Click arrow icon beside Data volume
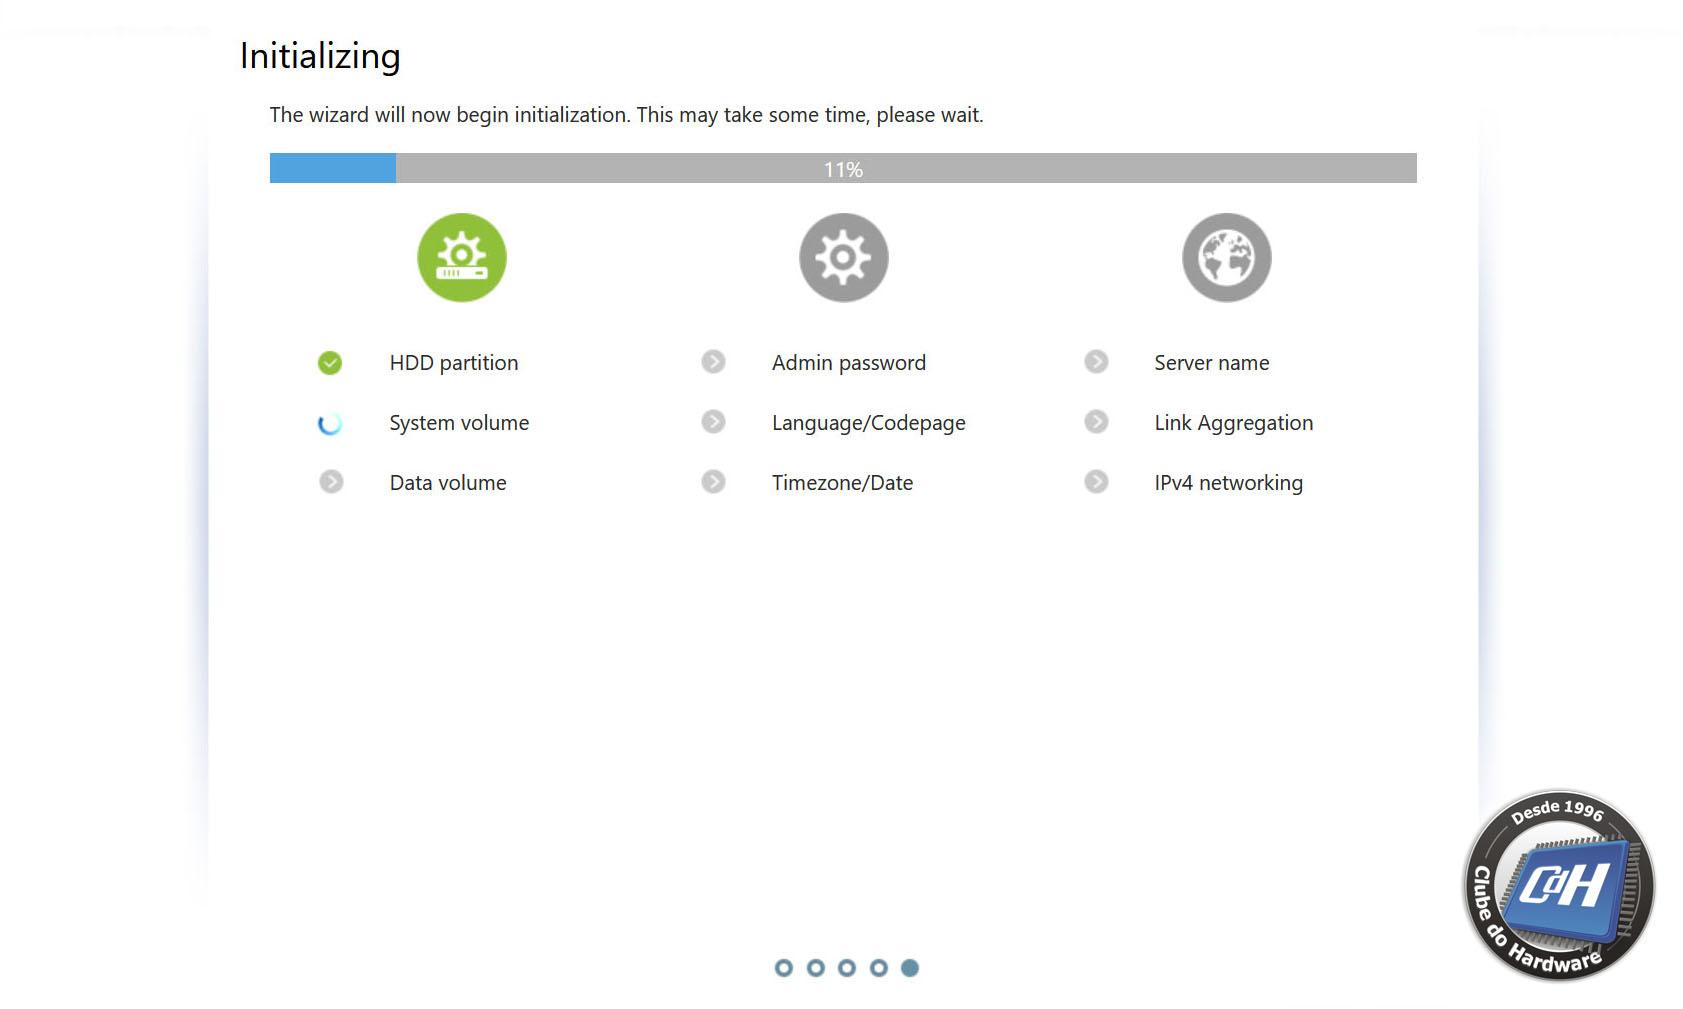 tap(331, 482)
